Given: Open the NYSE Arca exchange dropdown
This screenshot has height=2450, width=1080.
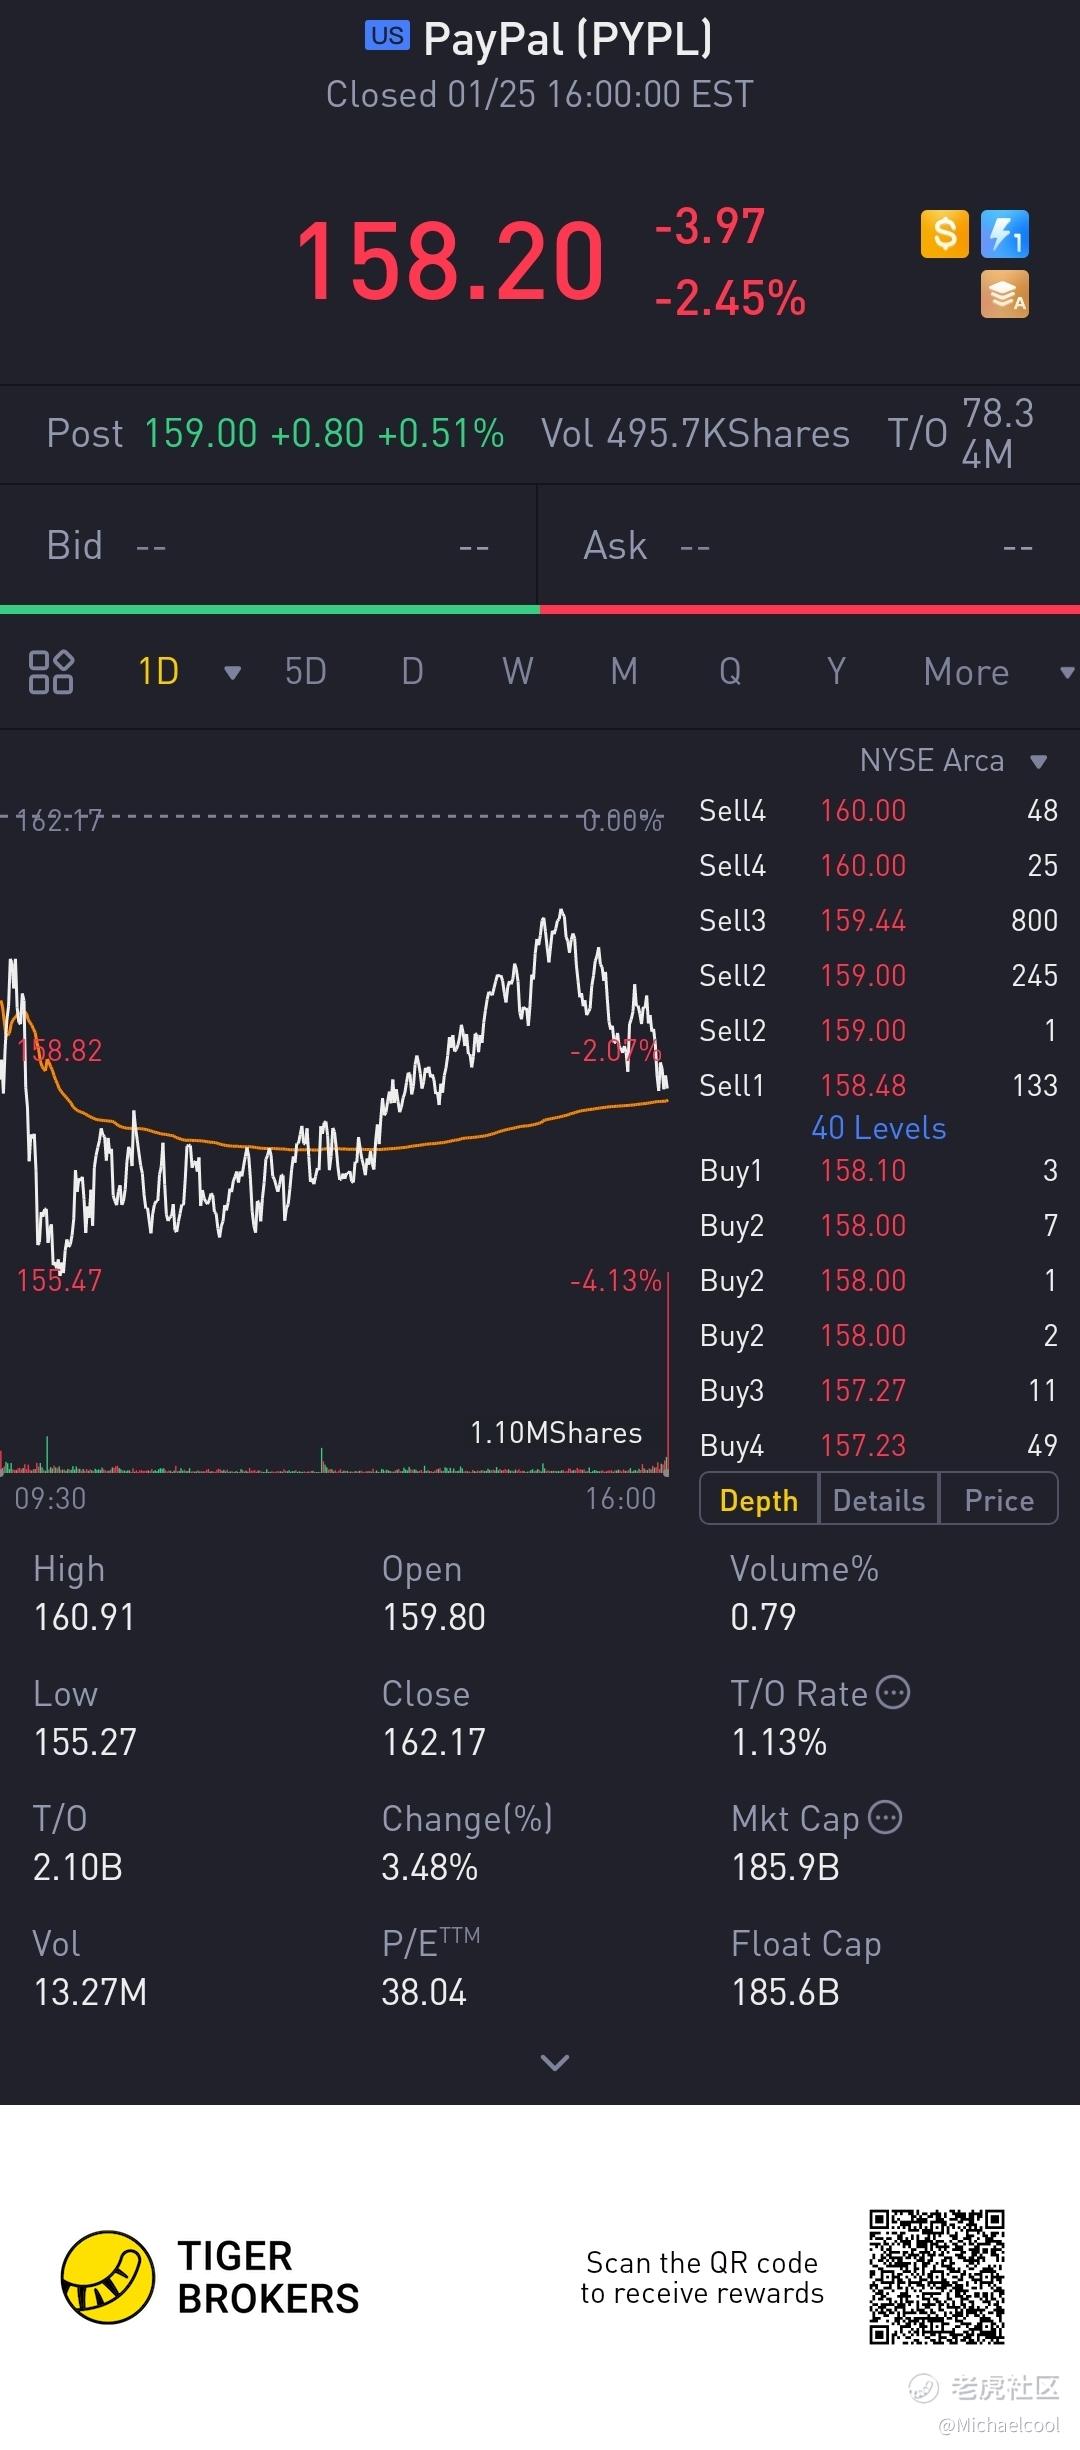Looking at the screenshot, I should [953, 761].
